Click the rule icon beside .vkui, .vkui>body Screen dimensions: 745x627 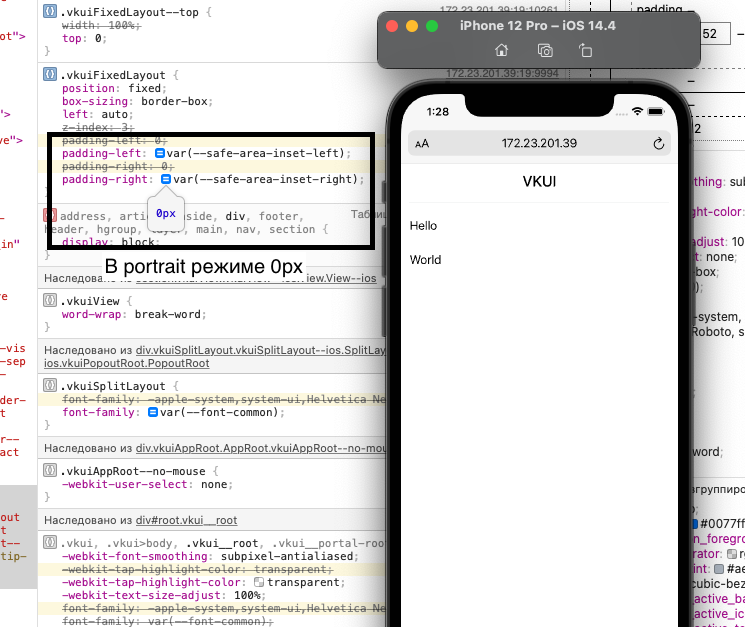49,542
